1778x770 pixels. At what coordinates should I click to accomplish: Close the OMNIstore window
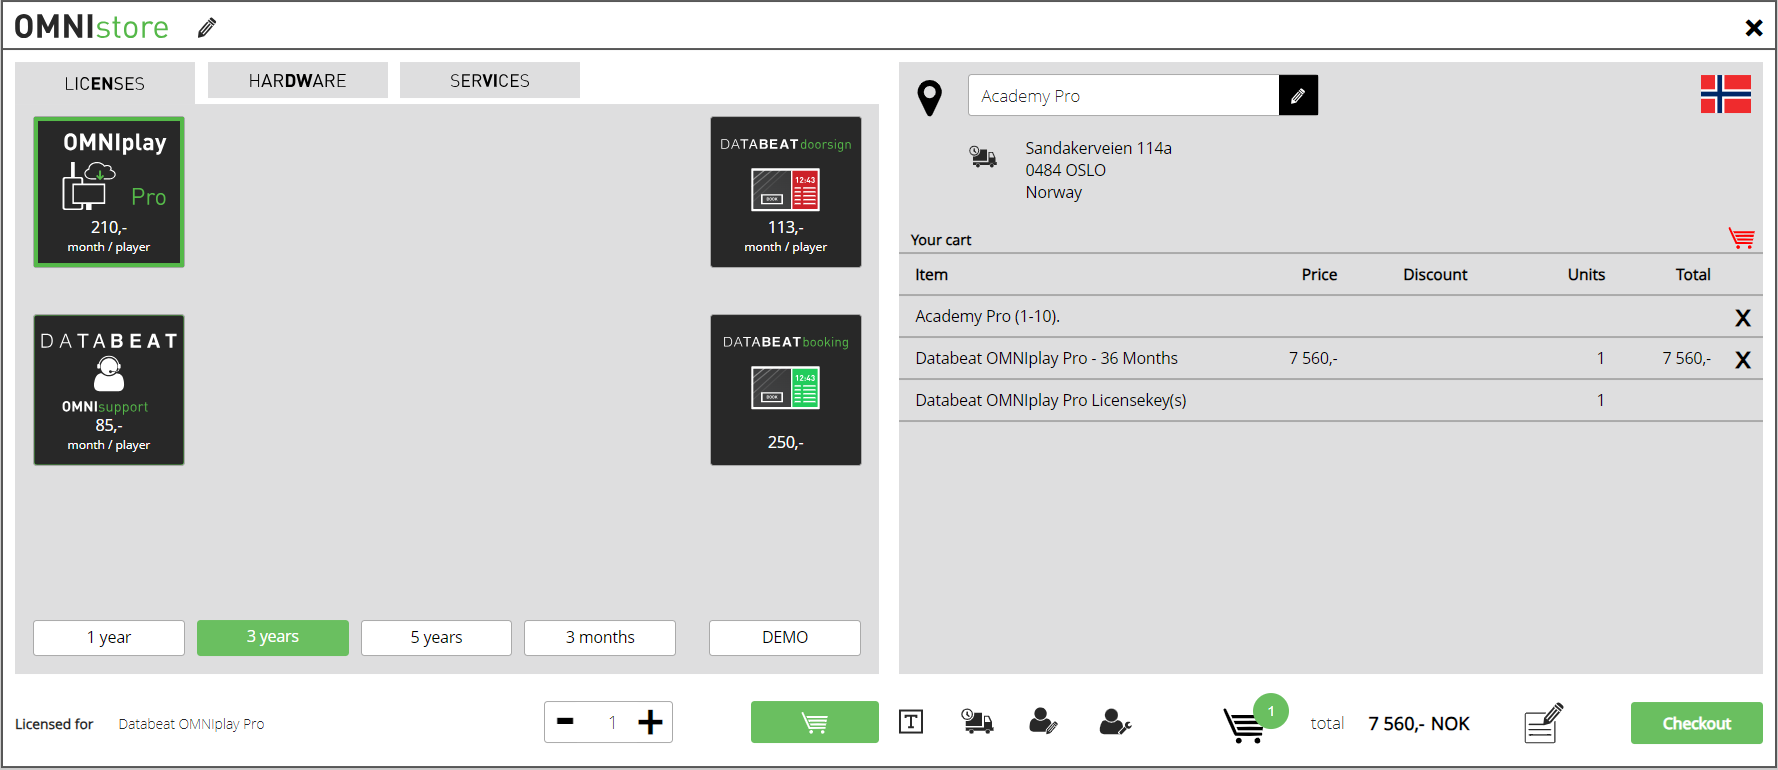tap(1754, 28)
